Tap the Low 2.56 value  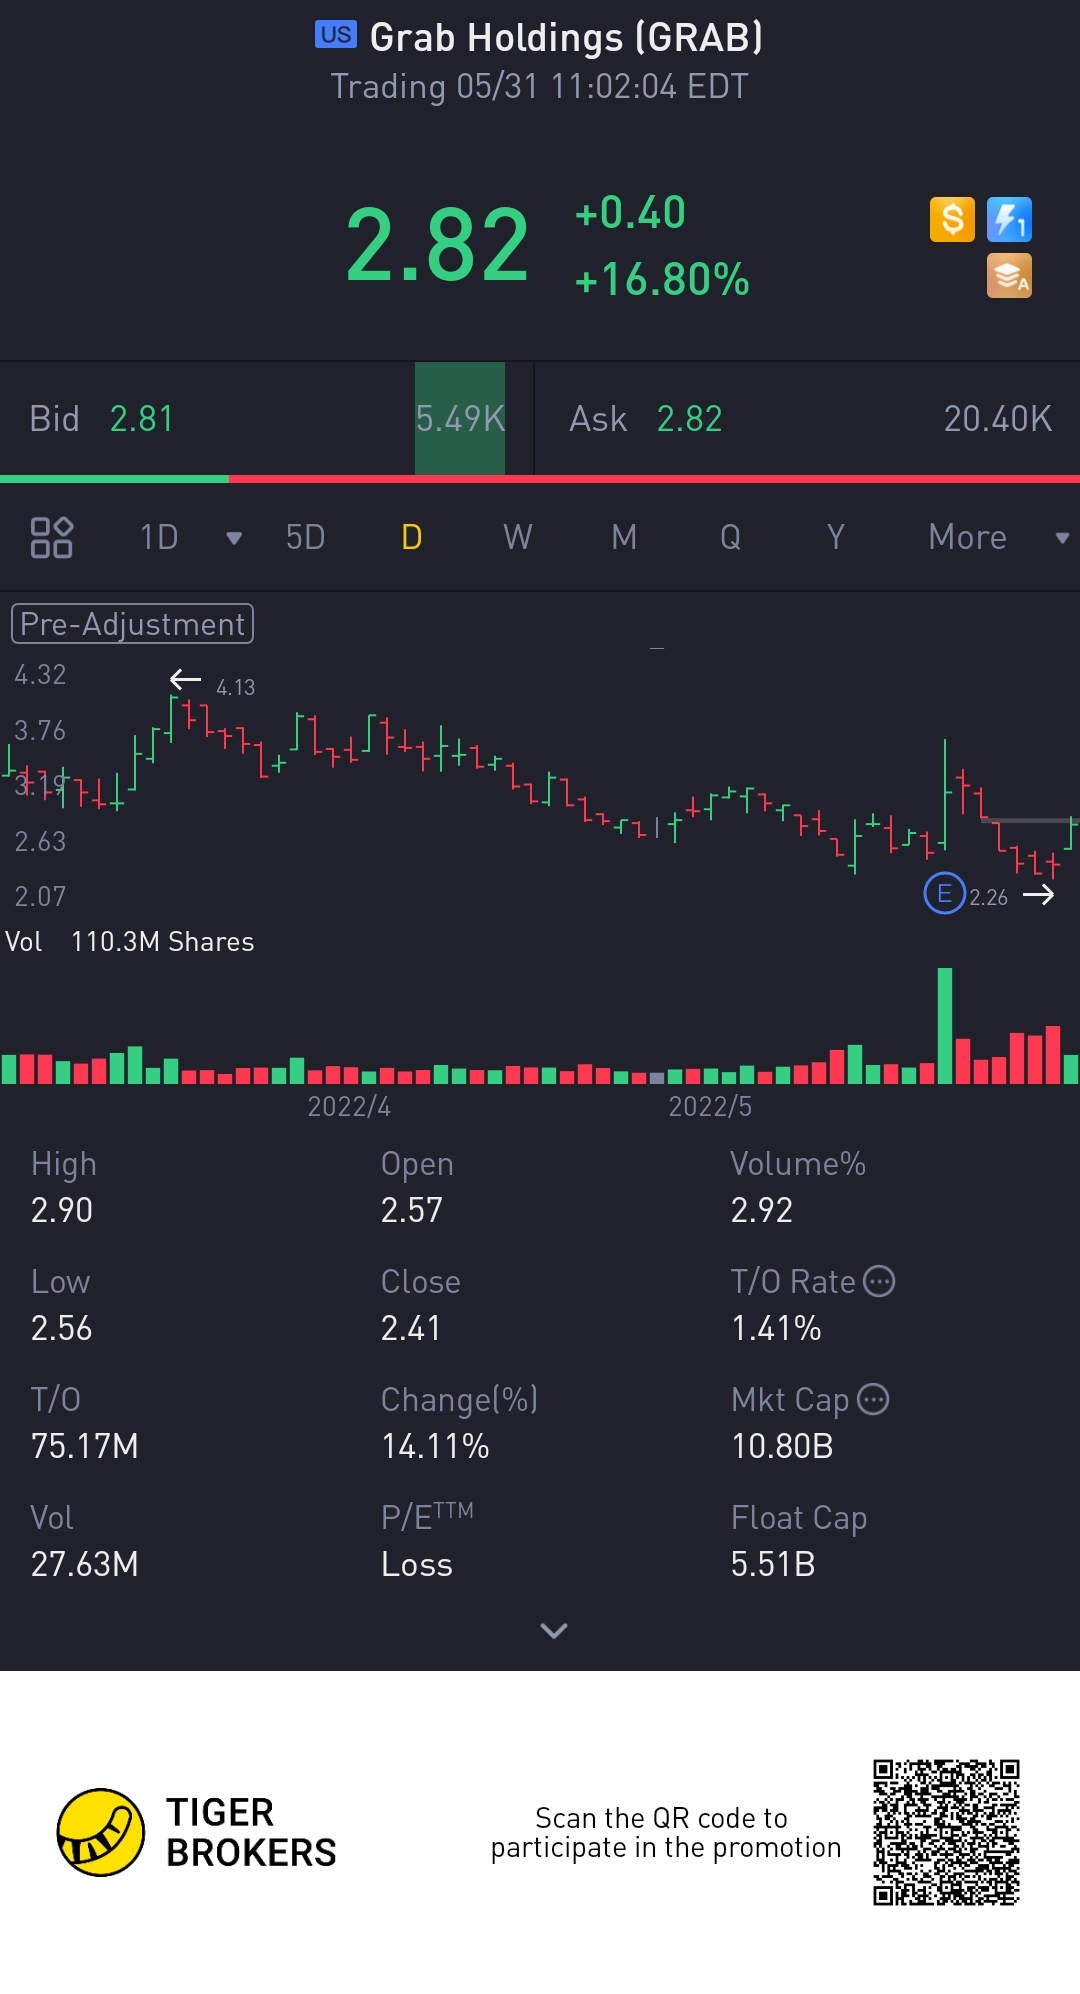(x=61, y=1328)
